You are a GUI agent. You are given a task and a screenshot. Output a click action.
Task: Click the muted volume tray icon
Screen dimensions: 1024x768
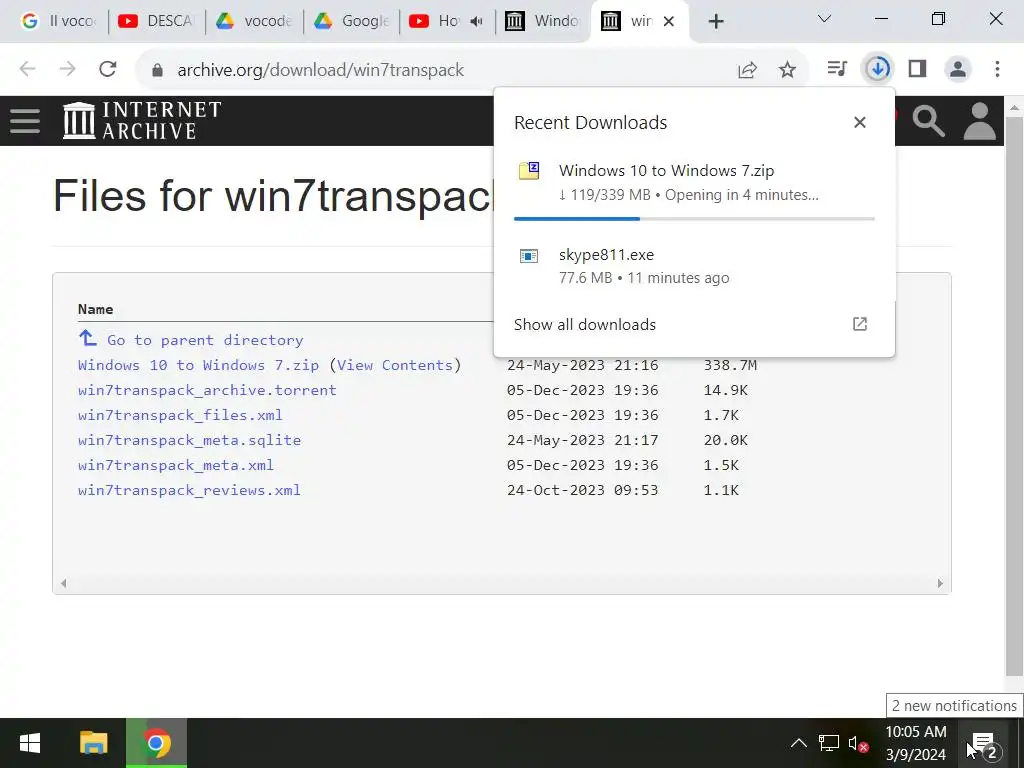pyautogui.click(x=857, y=744)
